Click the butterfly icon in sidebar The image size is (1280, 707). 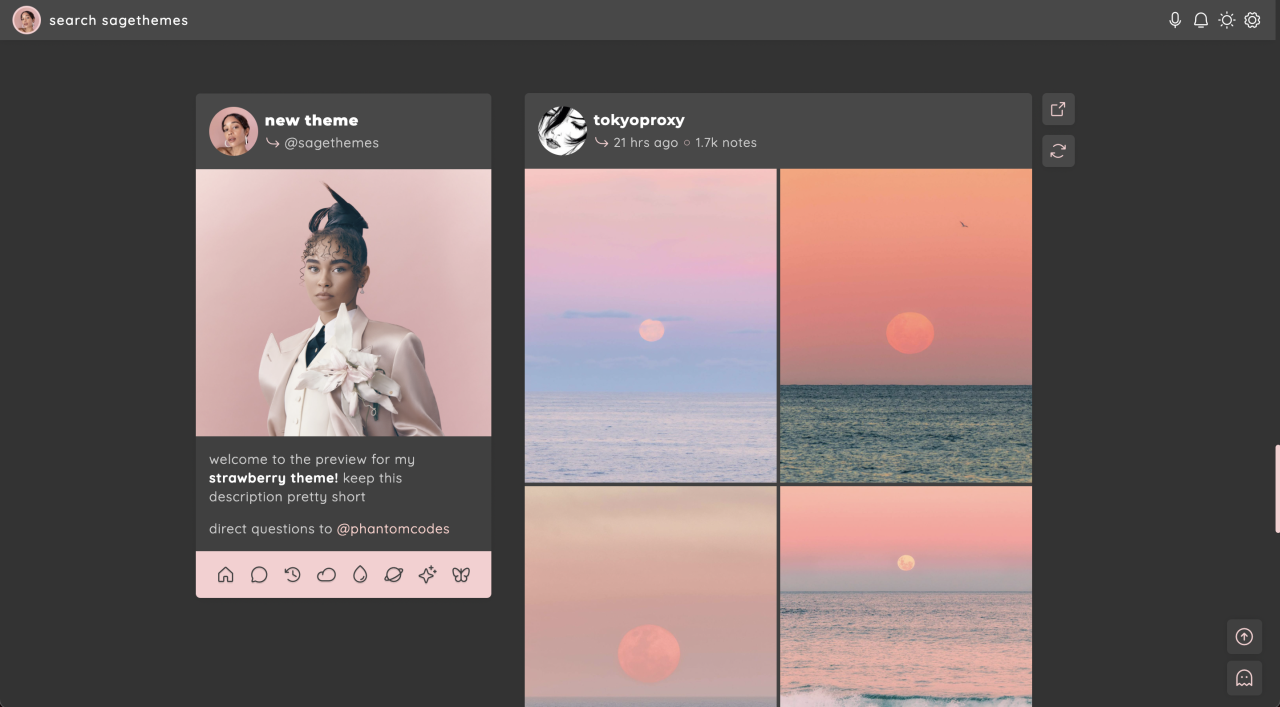(x=461, y=574)
